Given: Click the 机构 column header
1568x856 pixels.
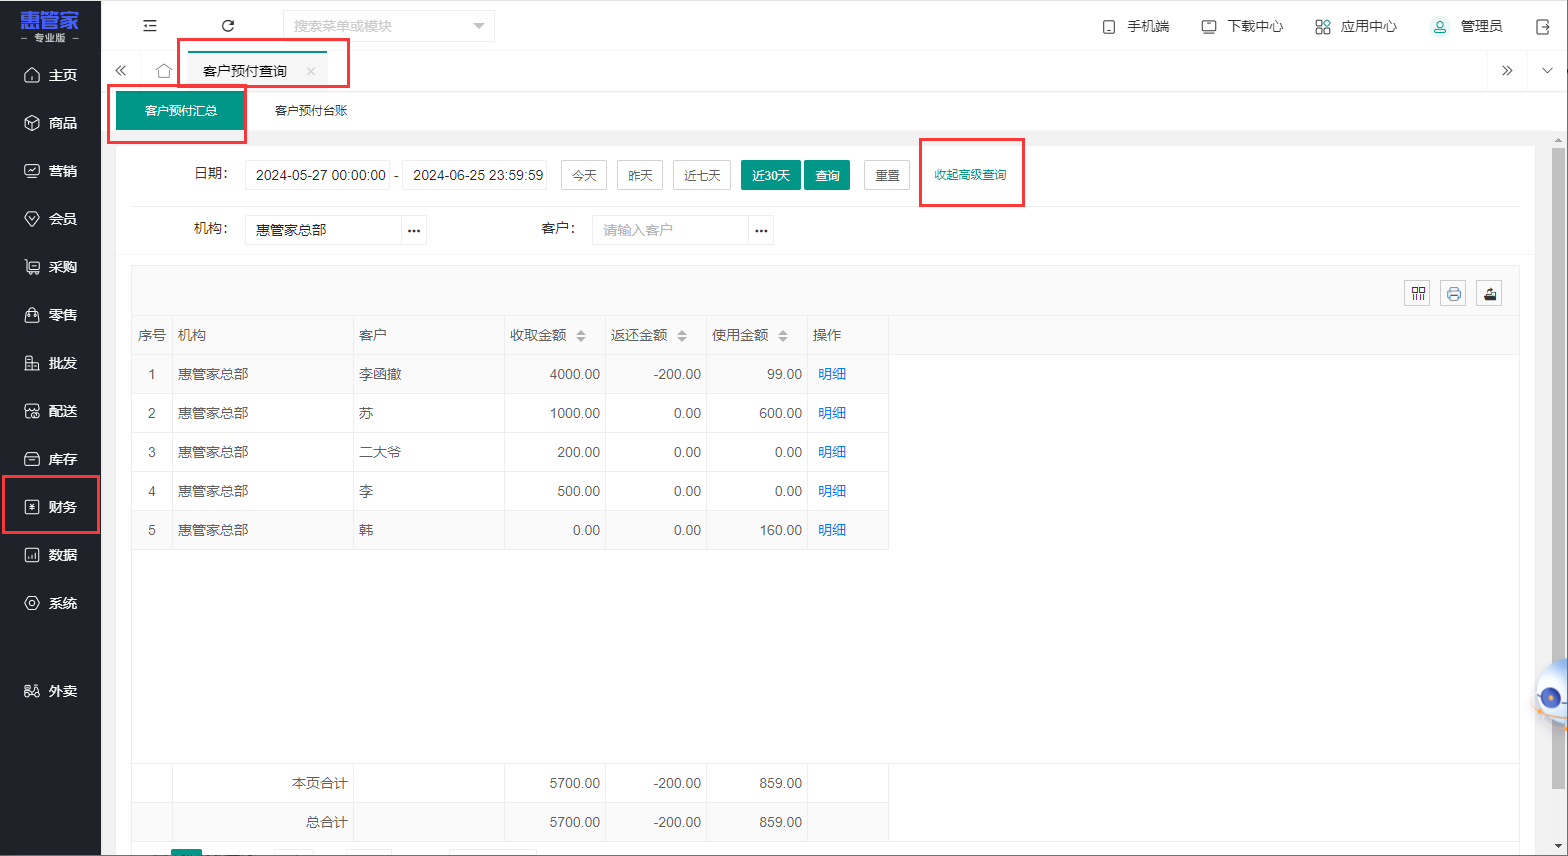Looking at the screenshot, I should point(263,335).
